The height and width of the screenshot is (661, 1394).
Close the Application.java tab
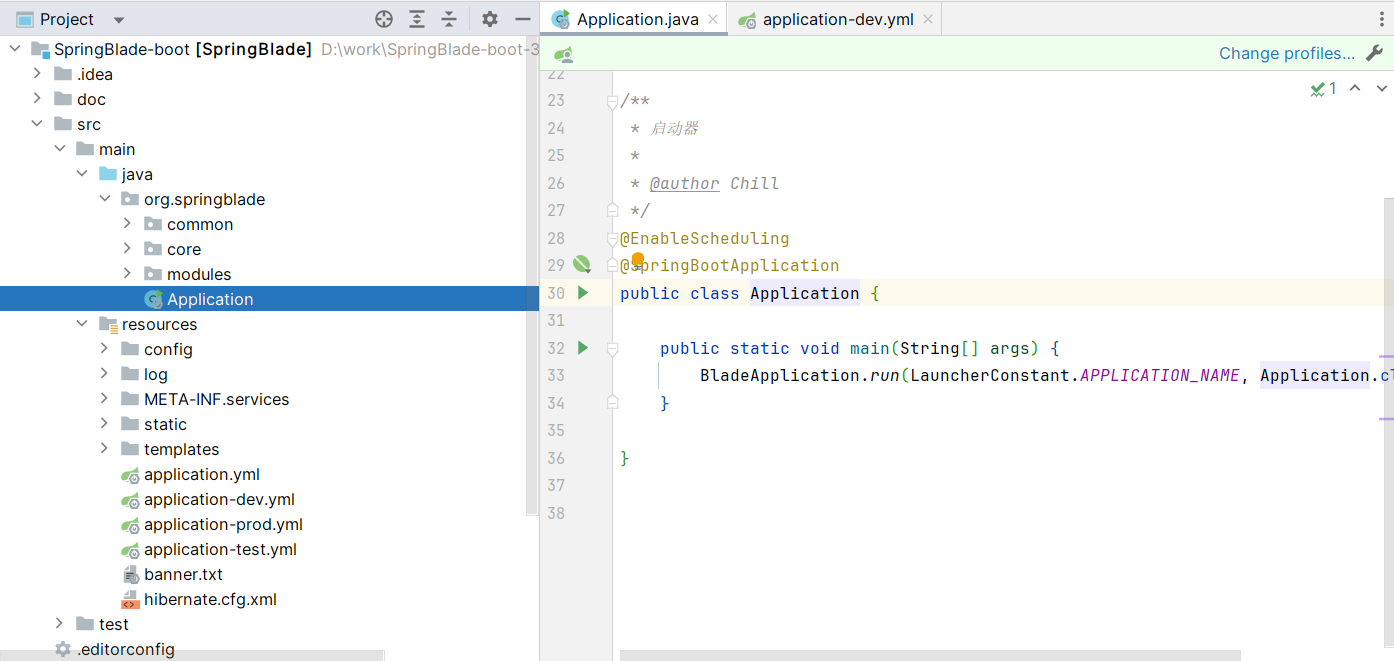(713, 19)
